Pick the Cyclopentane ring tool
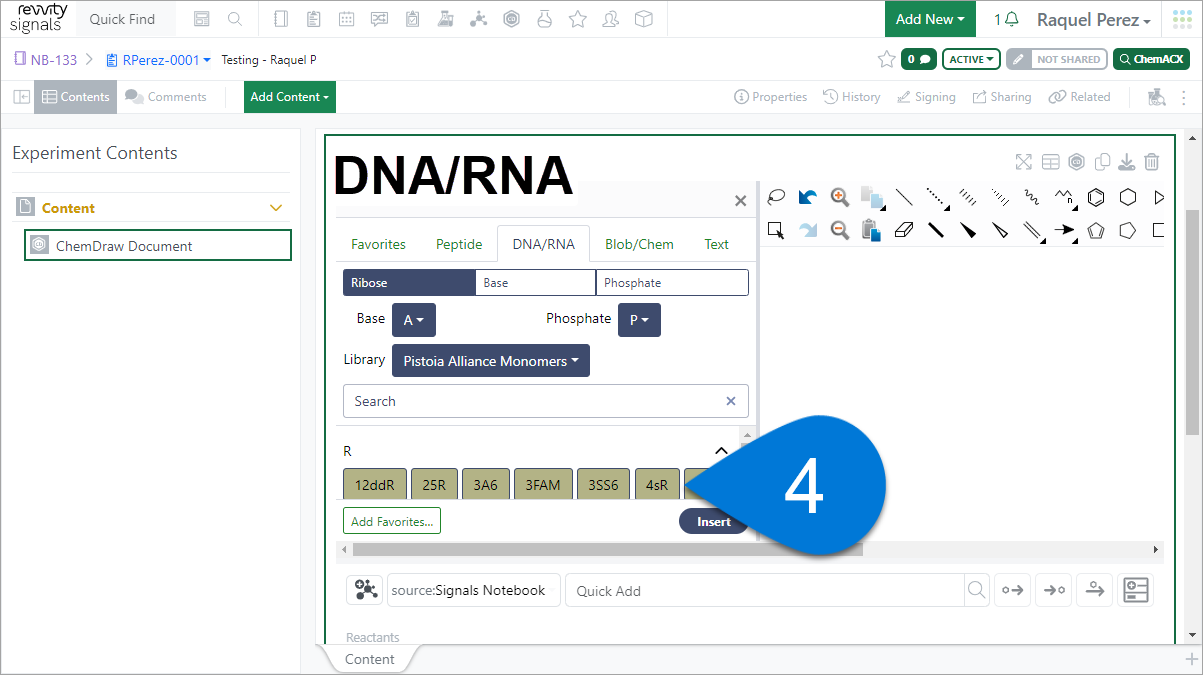The image size is (1203, 675). [1128, 230]
